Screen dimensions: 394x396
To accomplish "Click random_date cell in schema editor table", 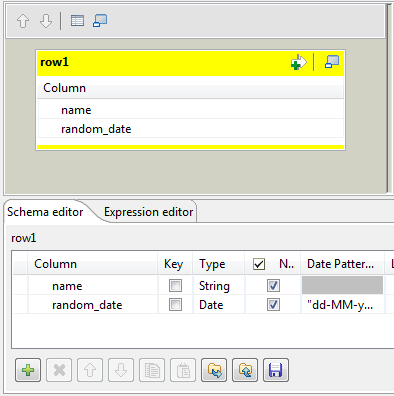I will click(93, 305).
